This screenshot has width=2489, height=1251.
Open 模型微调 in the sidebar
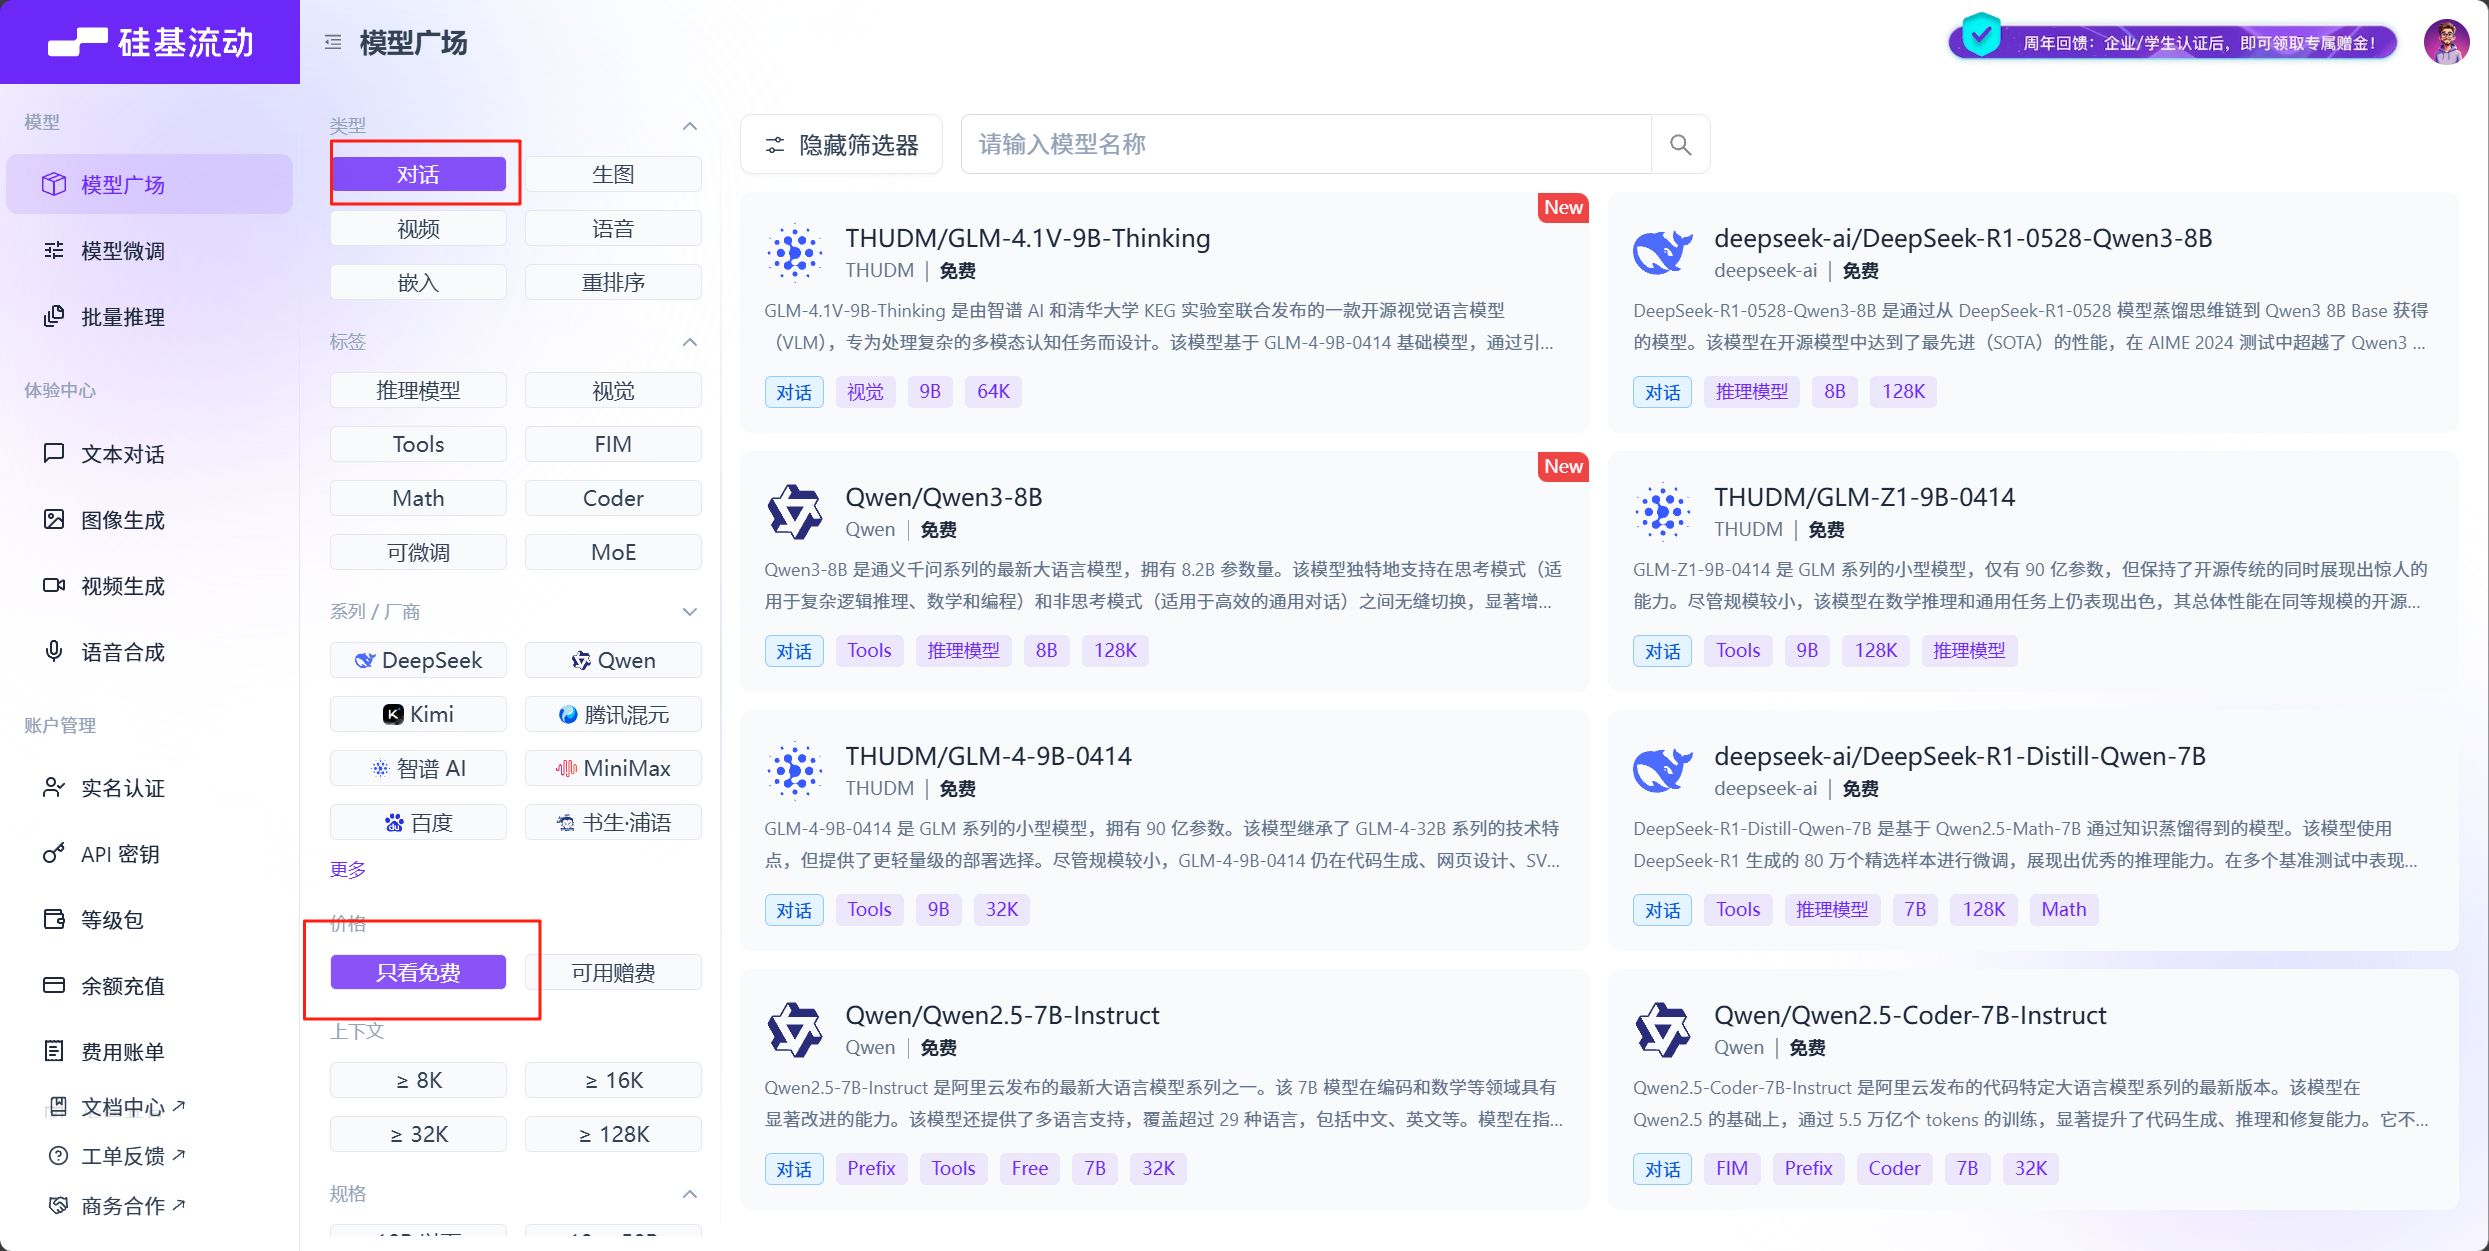(x=150, y=250)
